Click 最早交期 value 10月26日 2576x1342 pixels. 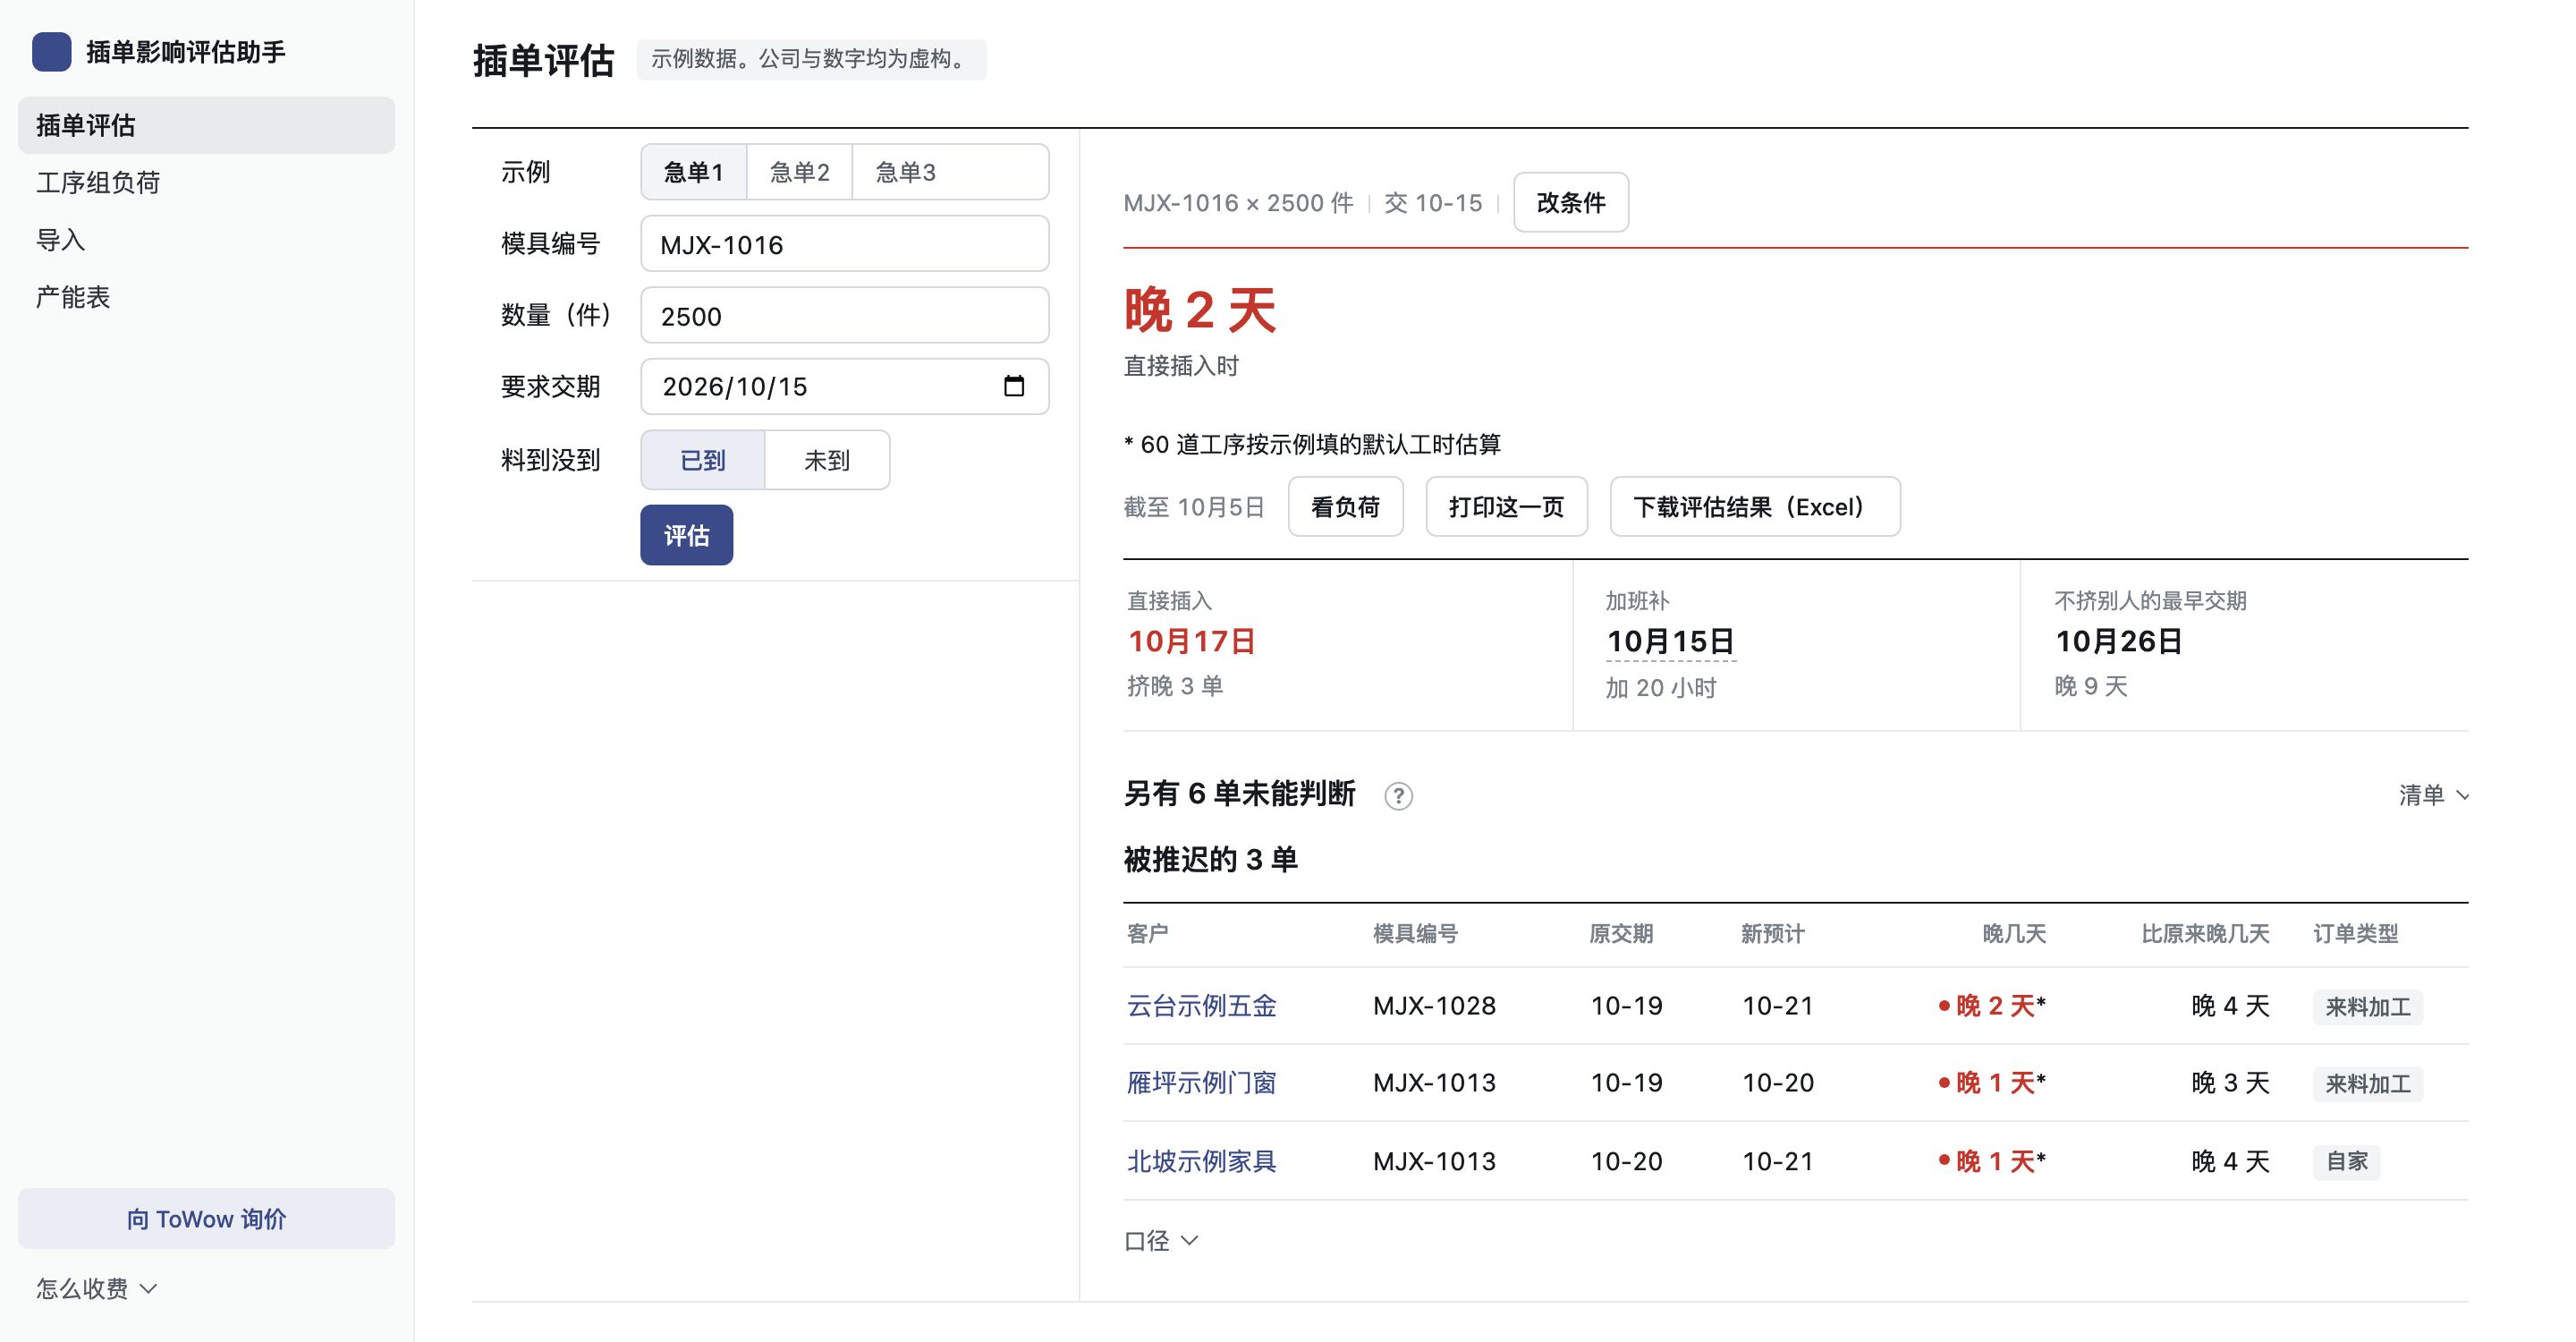[2119, 642]
